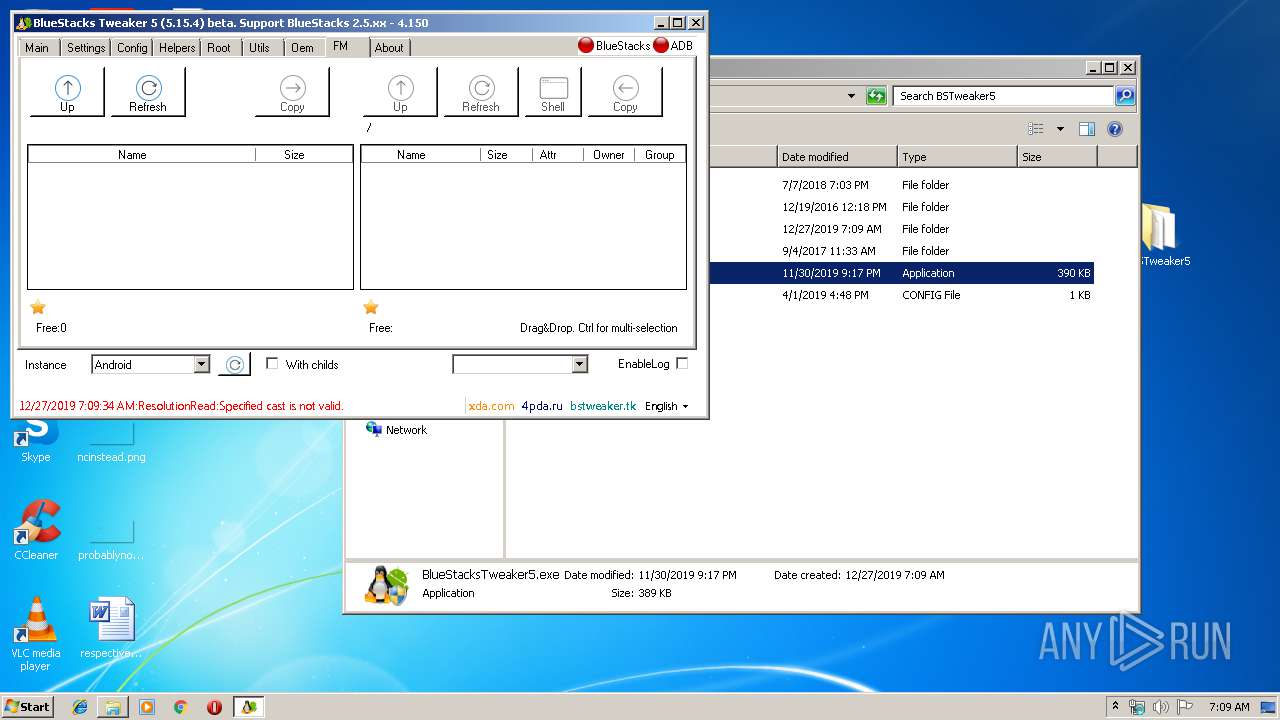This screenshot has height=720, width=1280.
Task: Click media player taskbar icon
Action: coord(147,707)
